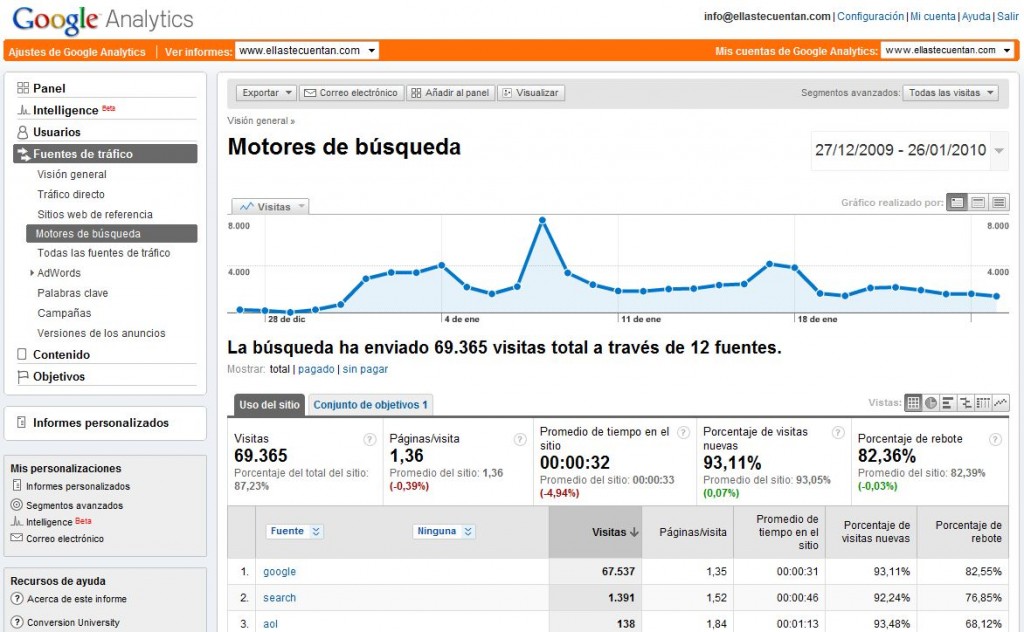Open 'Motores de búsqueda' report
The height and width of the screenshot is (632, 1024).
click(112, 234)
